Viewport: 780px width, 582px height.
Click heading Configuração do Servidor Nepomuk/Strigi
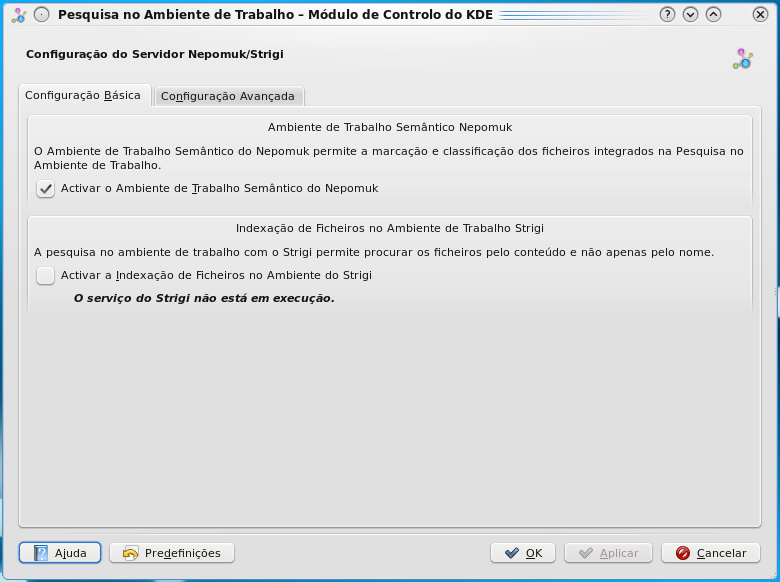coord(155,54)
